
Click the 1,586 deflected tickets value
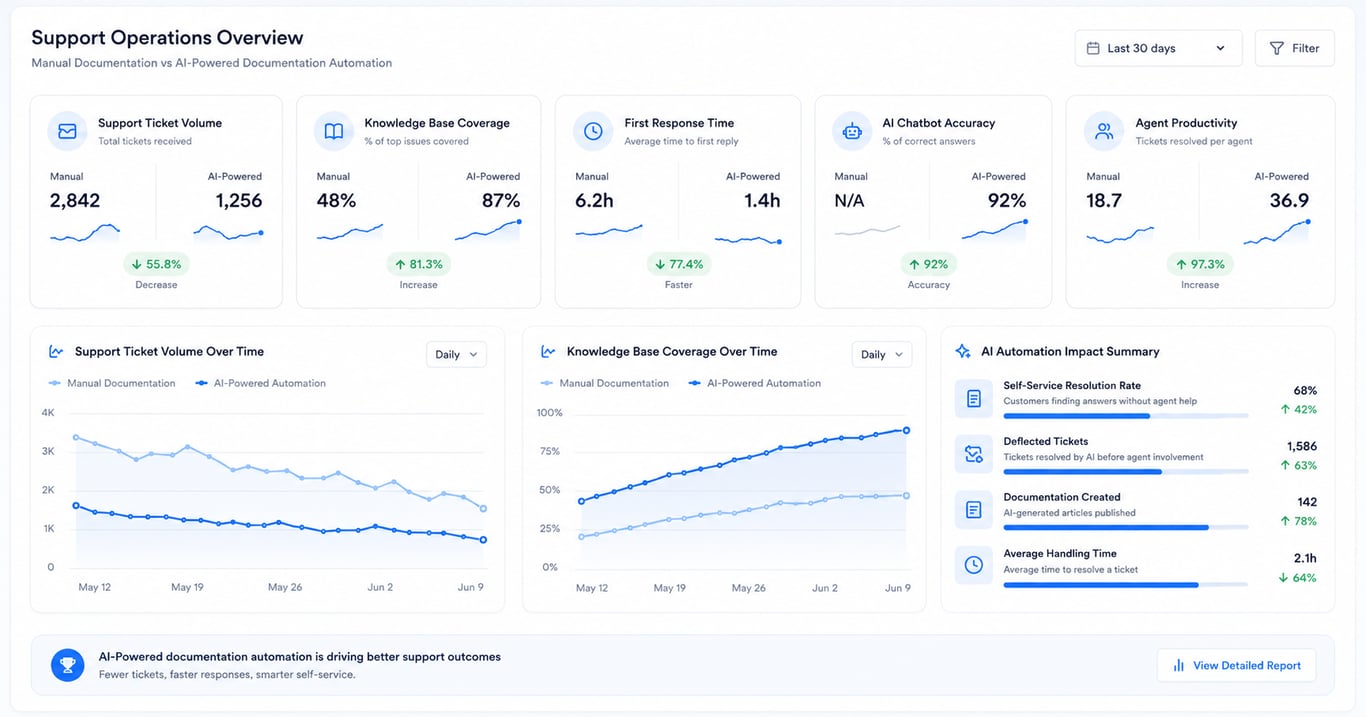(x=1302, y=446)
